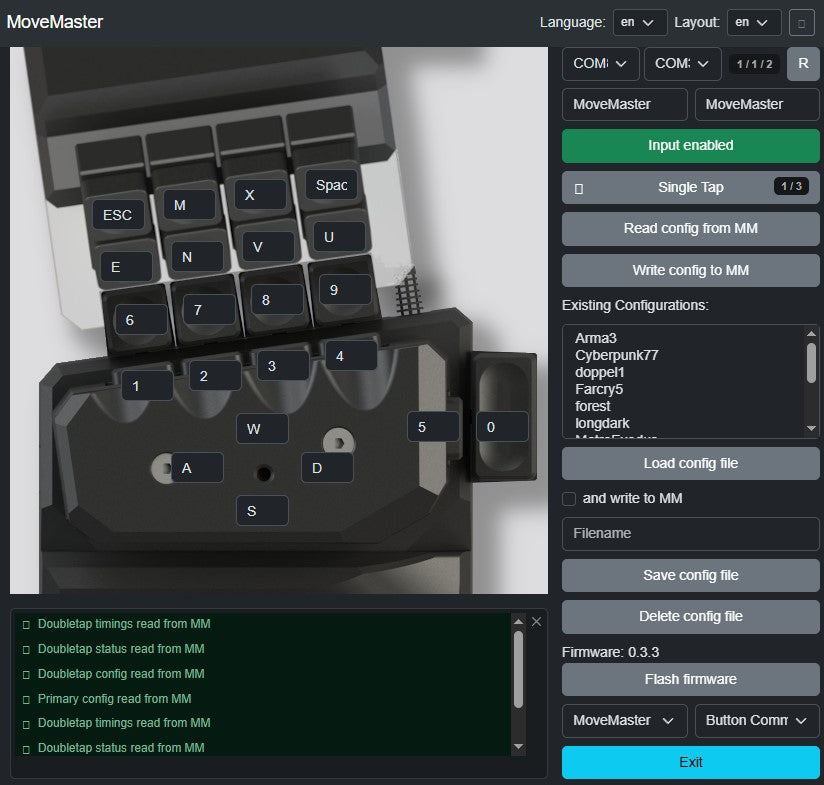Select doppel1 configuration
Screen dimensions: 824x785
(600, 372)
